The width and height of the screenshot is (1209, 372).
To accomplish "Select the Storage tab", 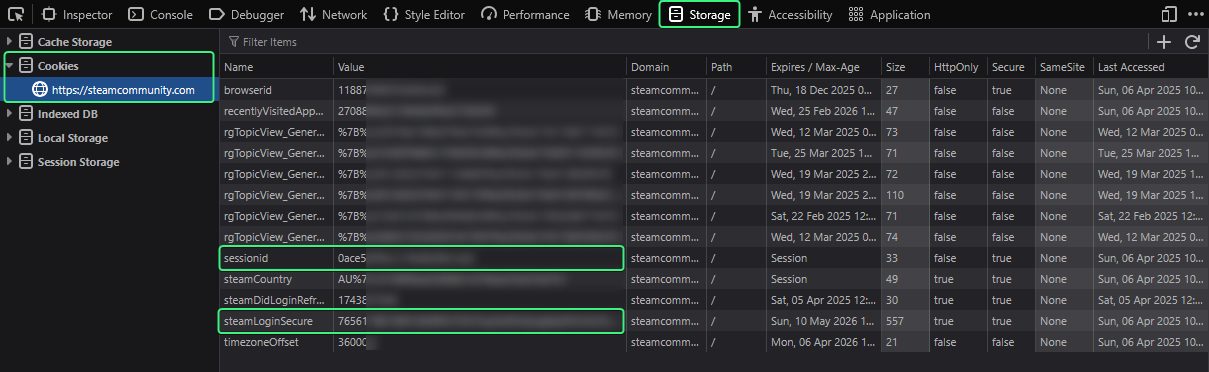I will click(699, 15).
